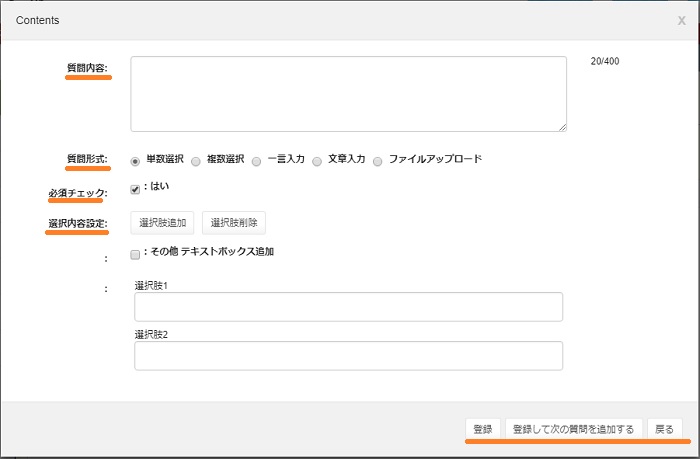Click the 選択内容設定 label
This screenshot has width=700, height=459.
(x=76, y=223)
